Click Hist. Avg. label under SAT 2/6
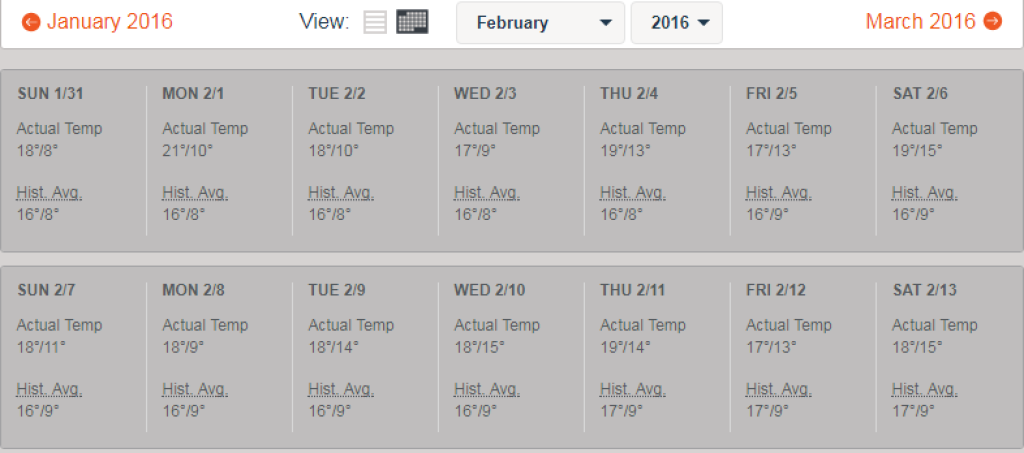This screenshot has width=1024, height=453. tap(924, 193)
